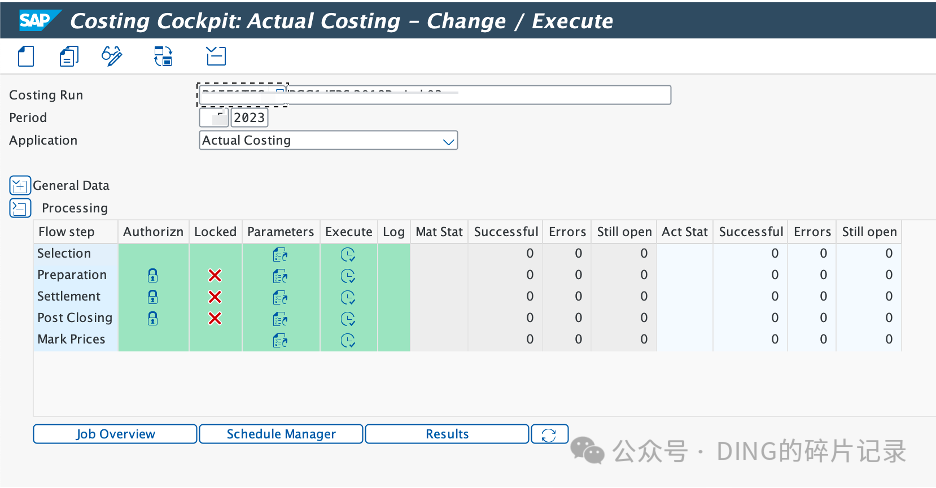Click the authorization lock for Preparation
936x488 pixels.
point(153,276)
